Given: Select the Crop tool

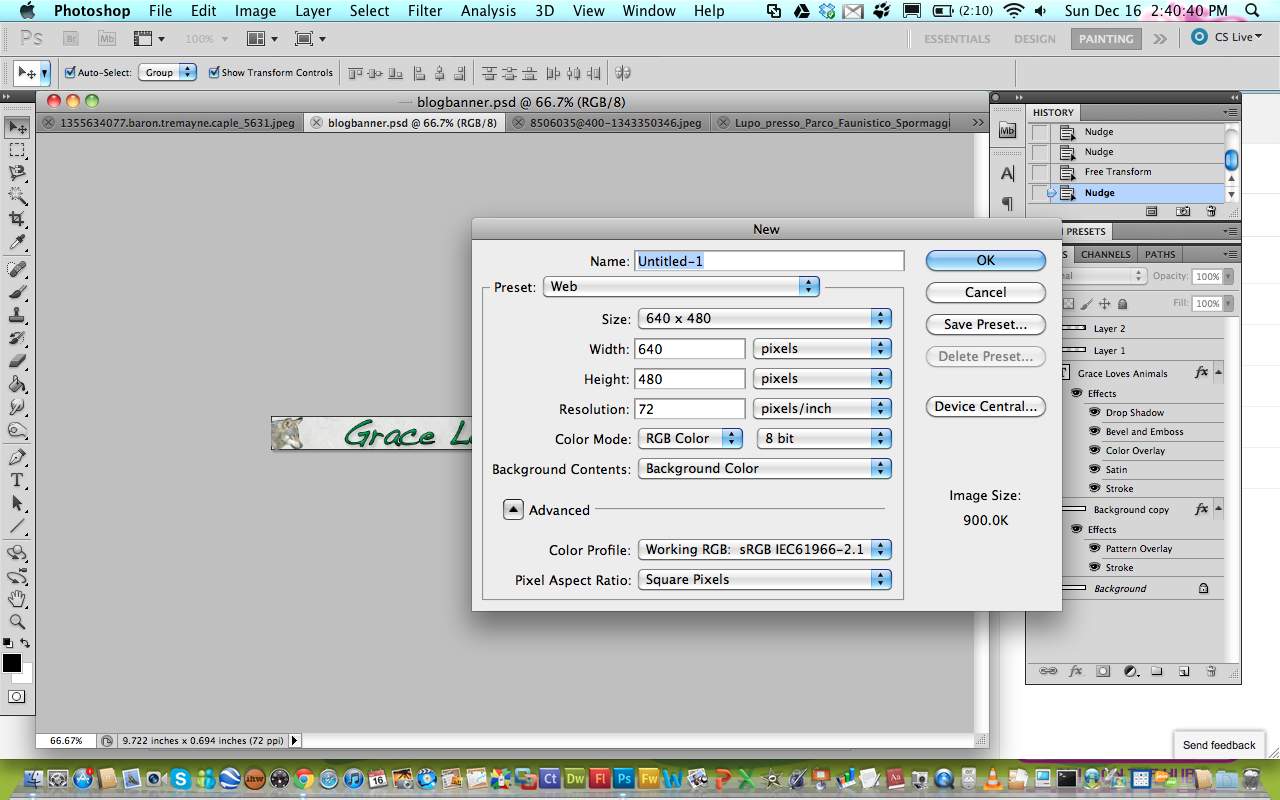Looking at the screenshot, I should coord(18,219).
